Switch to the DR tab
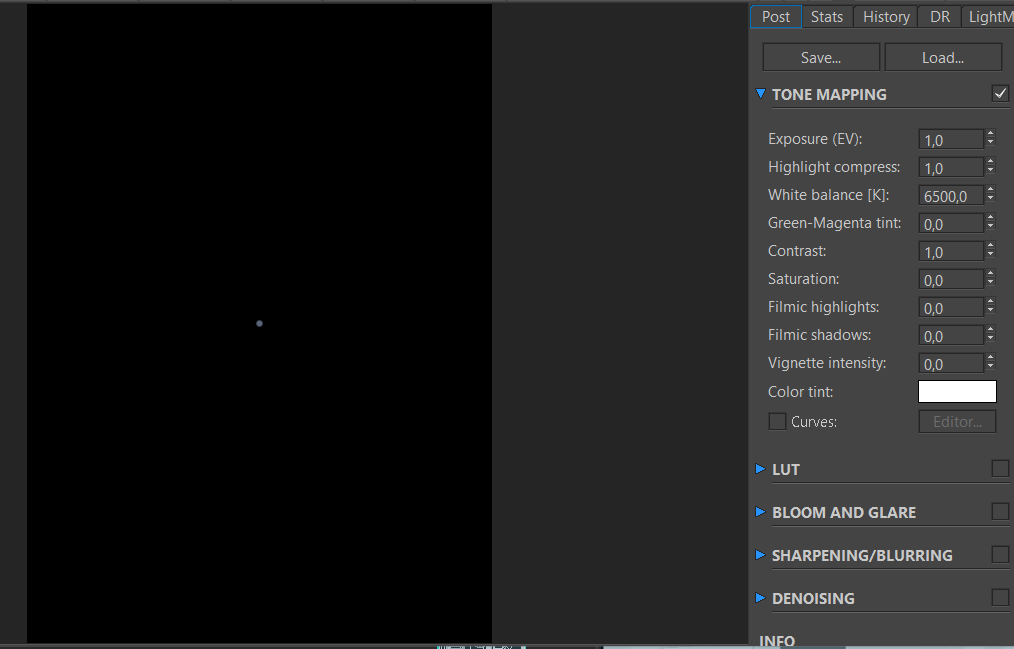The height and width of the screenshot is (649, 1014). tap(940, 17)
